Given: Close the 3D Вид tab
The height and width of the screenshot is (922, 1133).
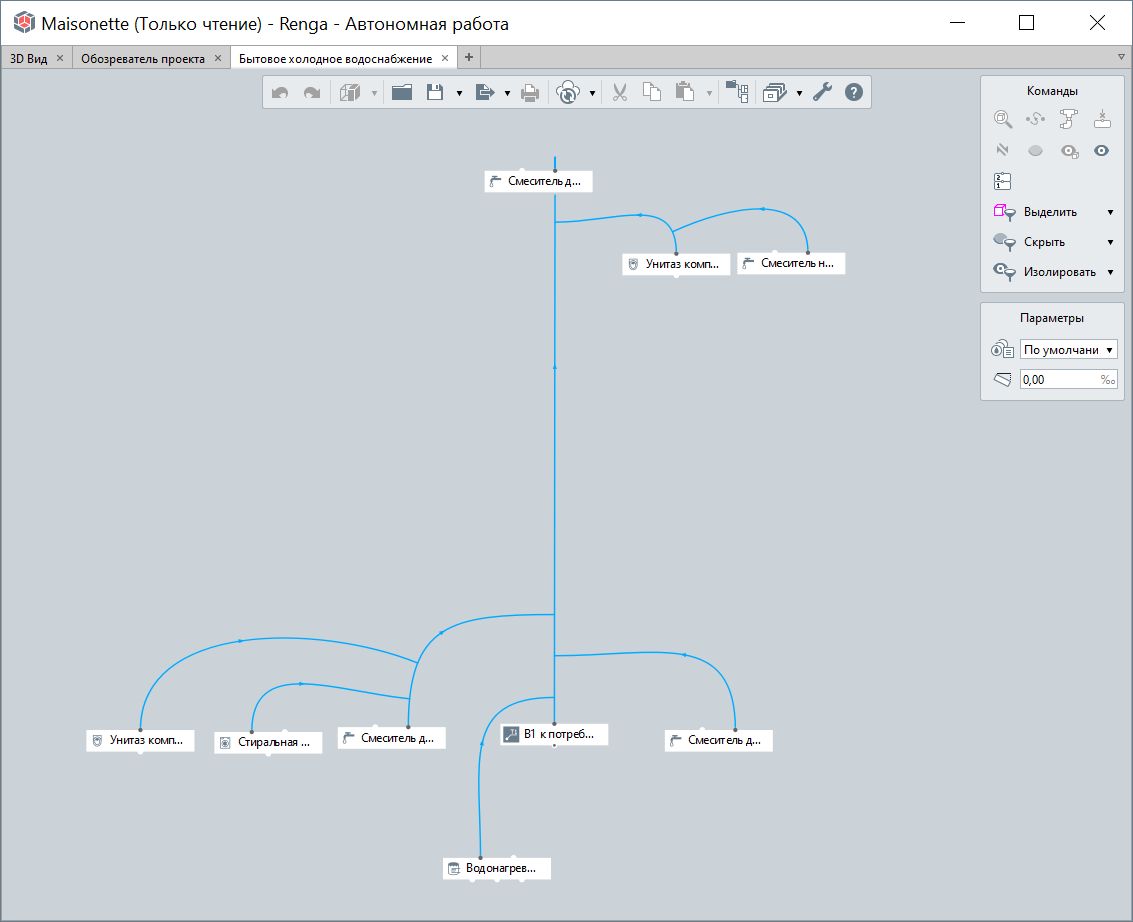Looking at the screenshot, I should (60, 58).
